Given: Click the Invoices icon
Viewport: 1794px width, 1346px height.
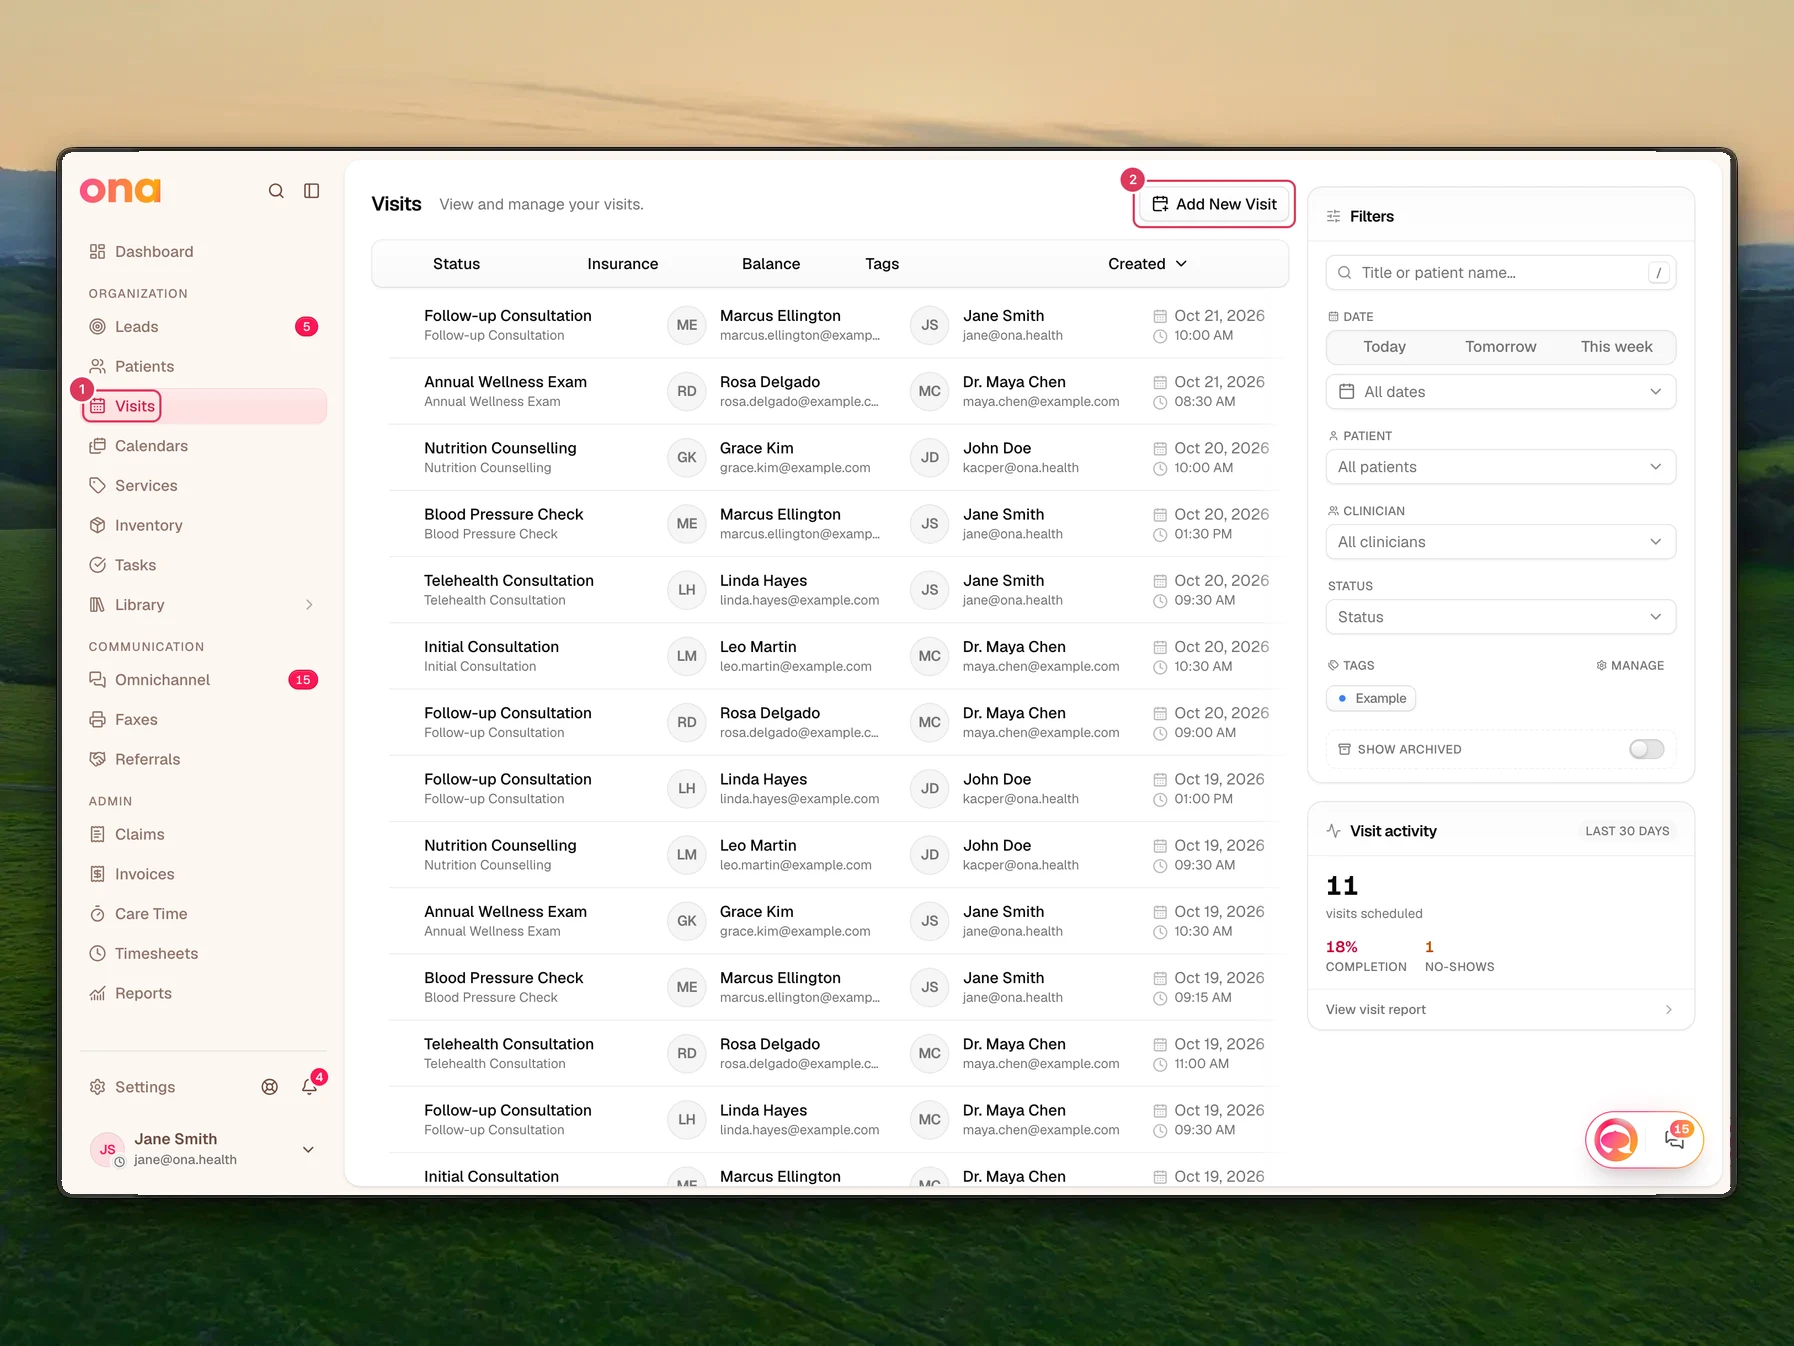Looking at the screenshot, I should 97,874.
